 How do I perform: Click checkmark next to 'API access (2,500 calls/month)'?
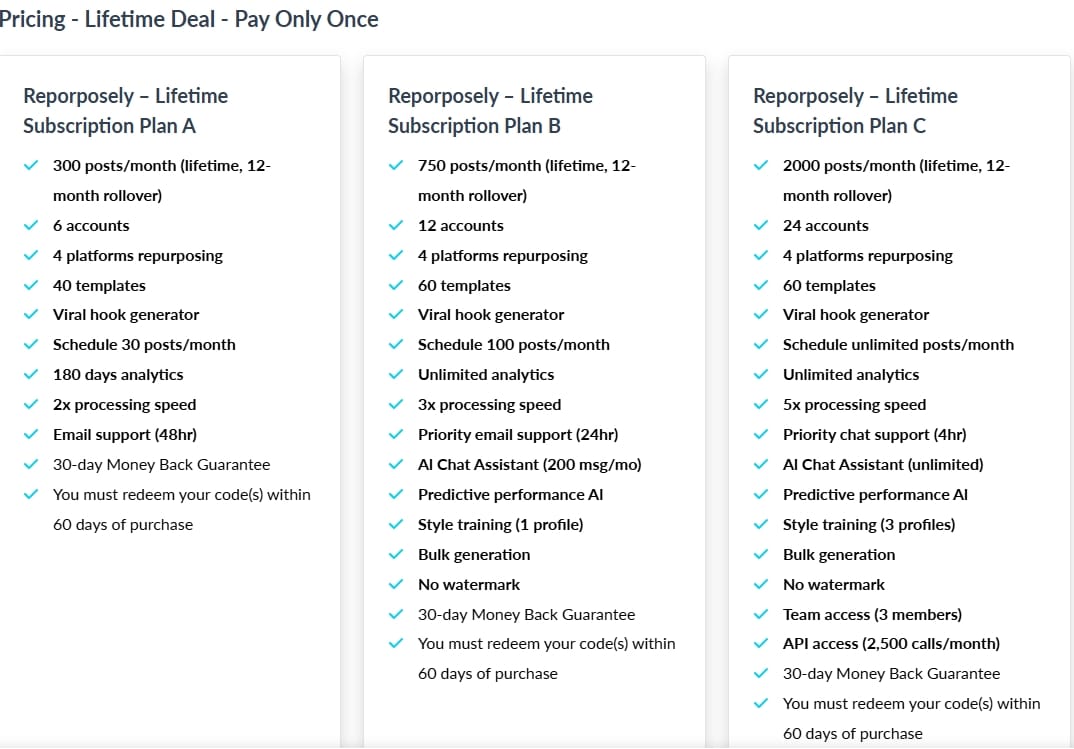pos(761,644)
